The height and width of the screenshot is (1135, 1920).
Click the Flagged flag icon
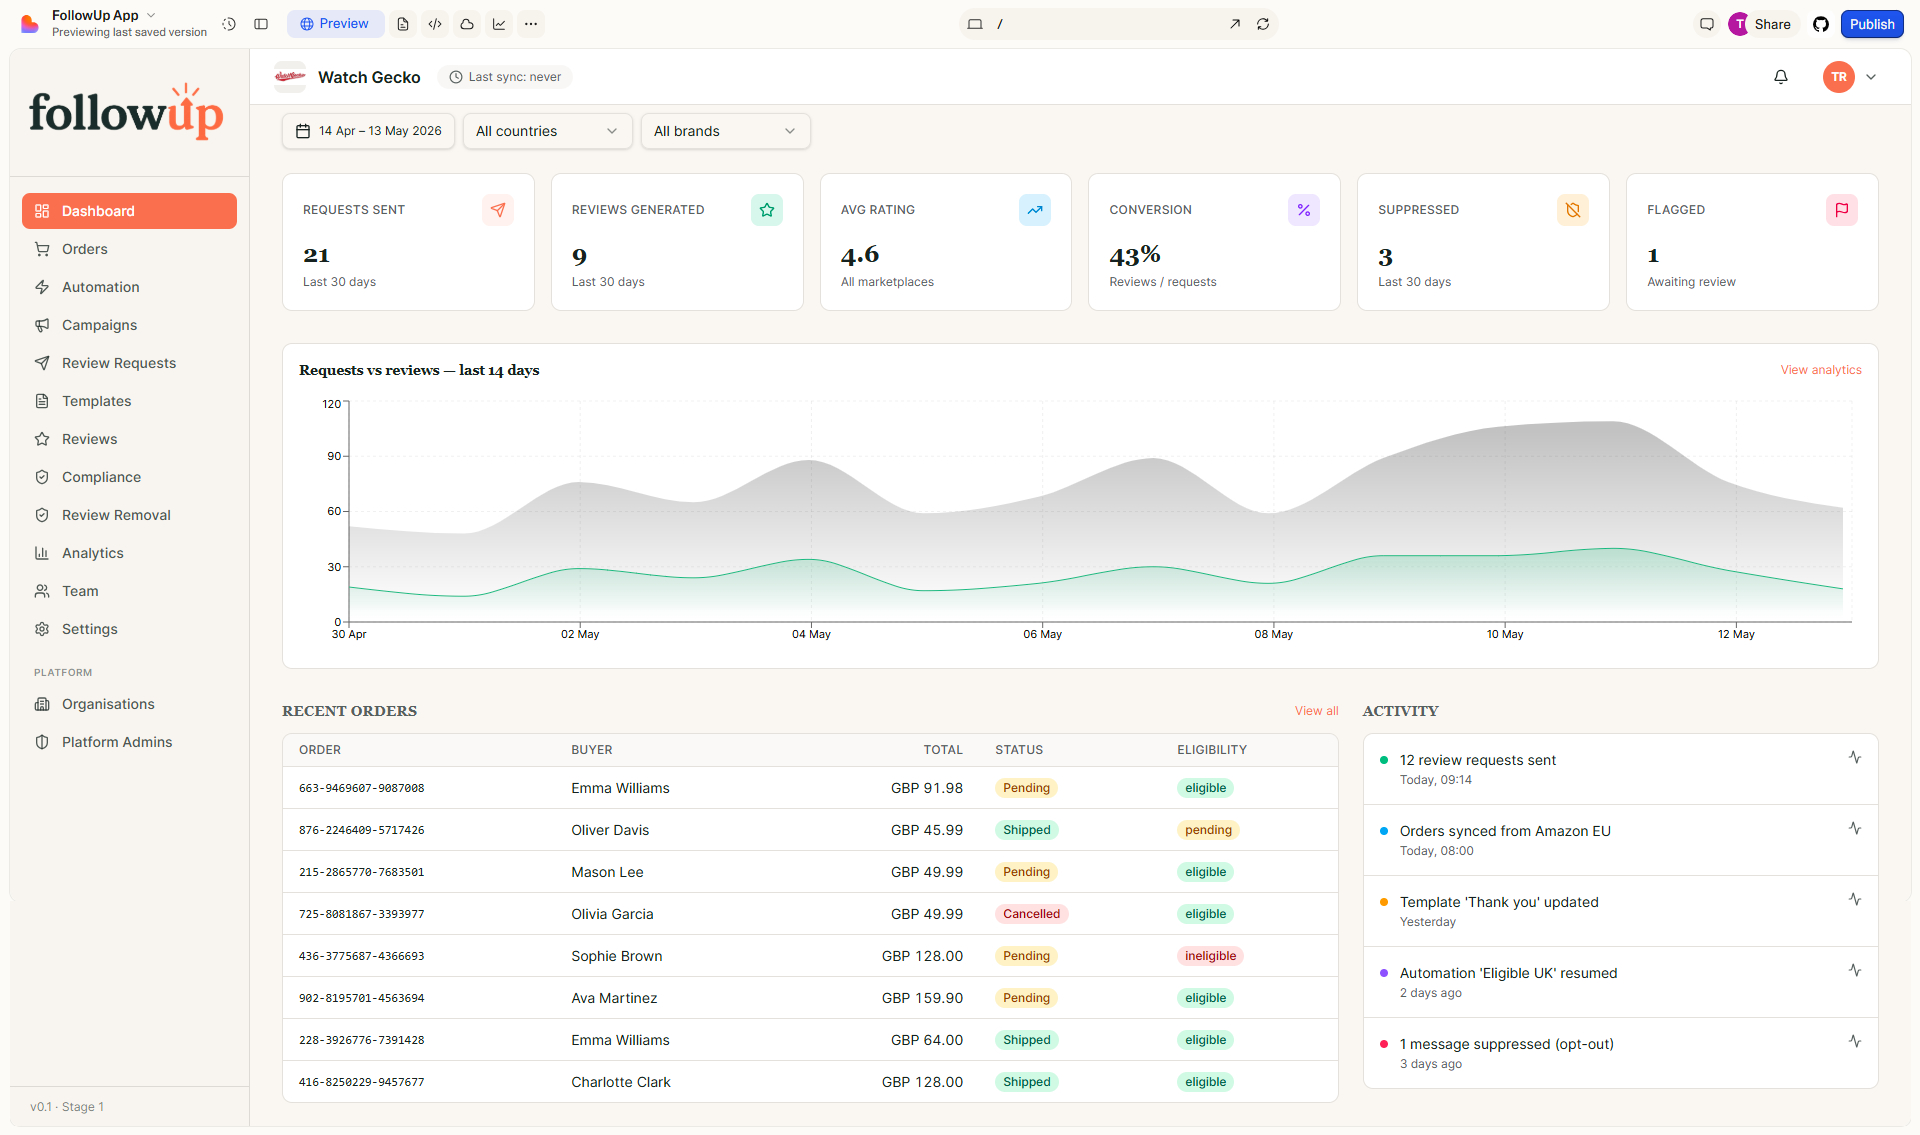[x=1842, y=210]
